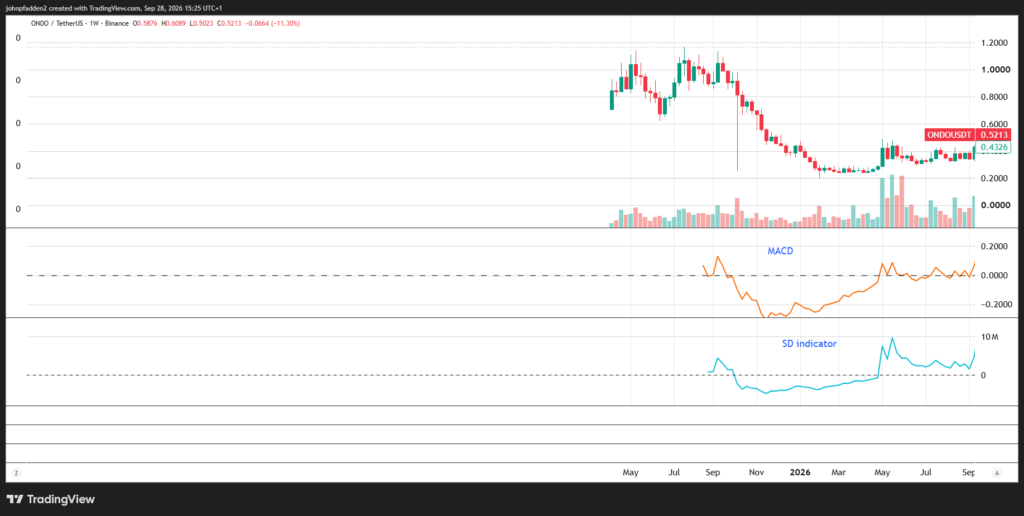
Task: Select the SD indicator label
Action: coord(809,344)
